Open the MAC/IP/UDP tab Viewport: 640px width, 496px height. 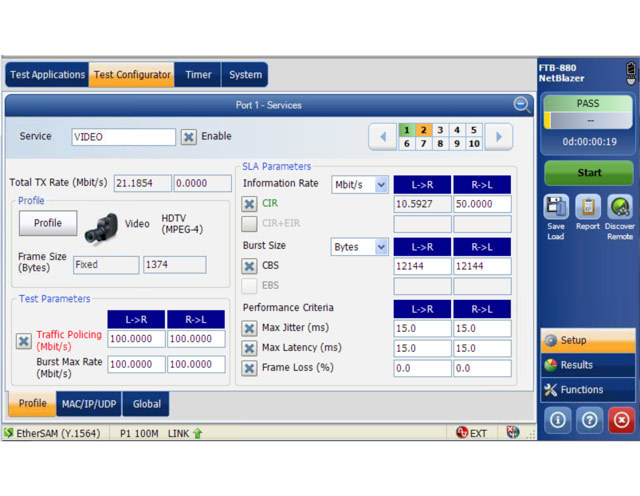tap(88, 404)
